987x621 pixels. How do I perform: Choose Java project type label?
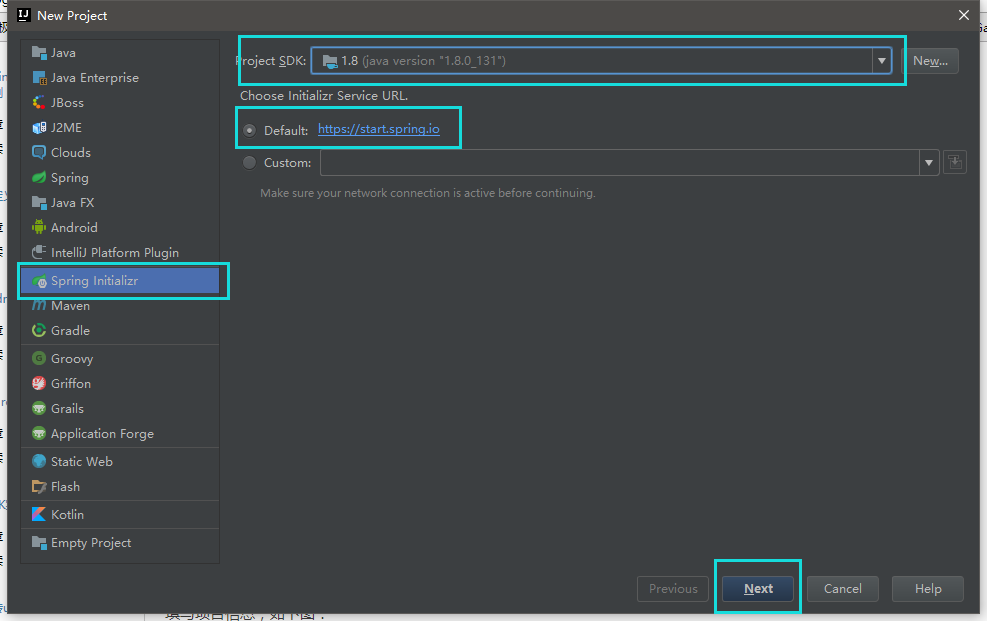tap(63, 53)
